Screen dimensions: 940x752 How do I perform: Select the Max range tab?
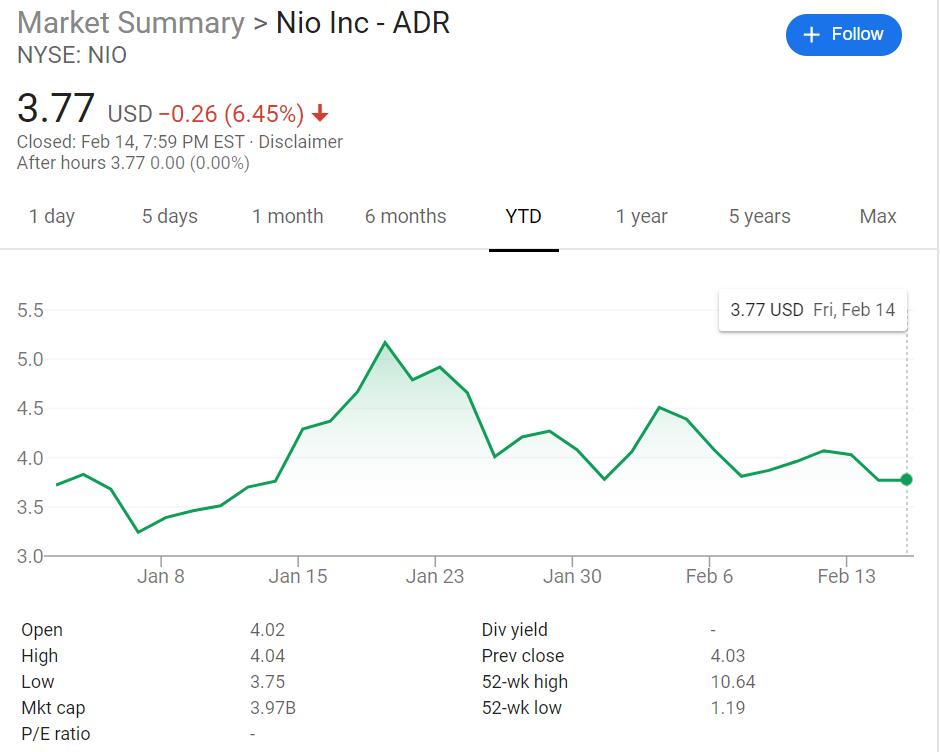878,216
